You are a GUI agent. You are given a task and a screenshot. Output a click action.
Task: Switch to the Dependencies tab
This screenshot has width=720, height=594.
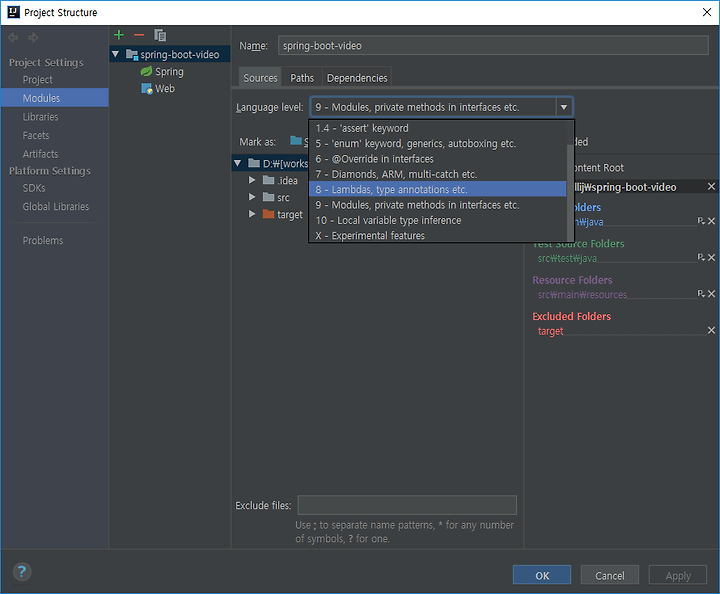click(x=357, y=78)
